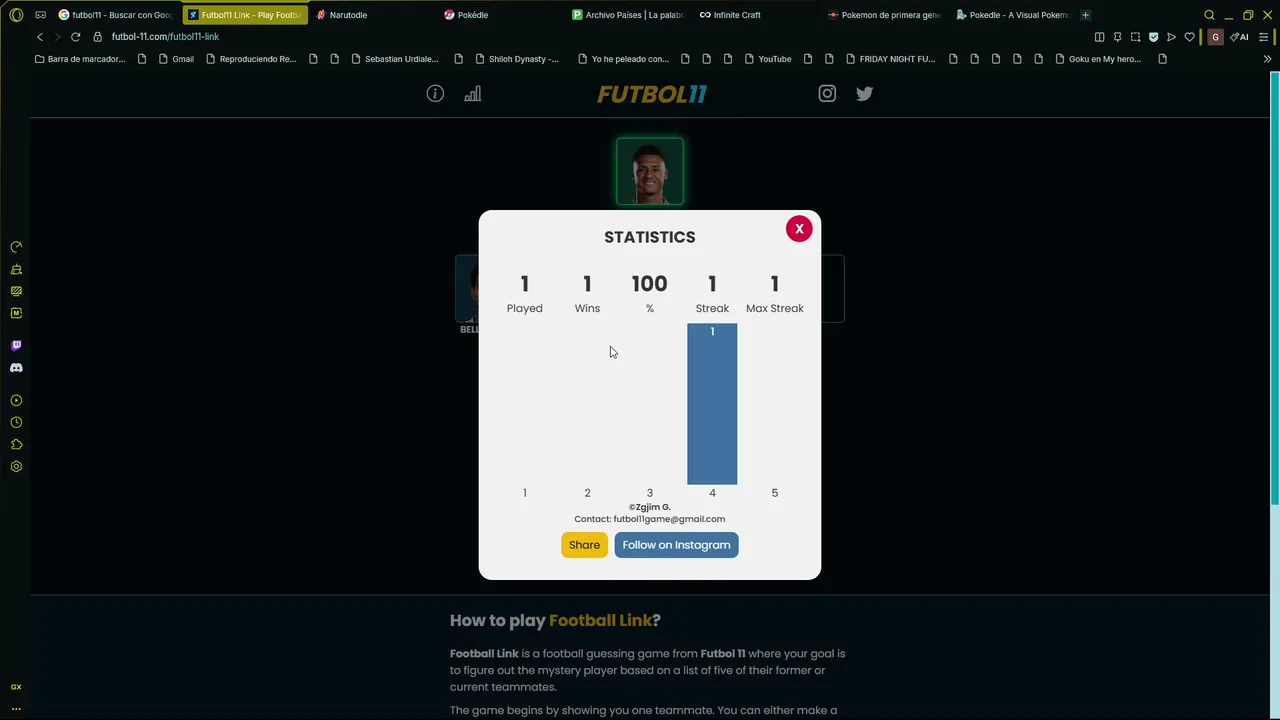This screenshot has width=1280, height=720.
Task: Open Extensions cube icon in sidebar
Action: pyautogui.click(x=16, y=444)
